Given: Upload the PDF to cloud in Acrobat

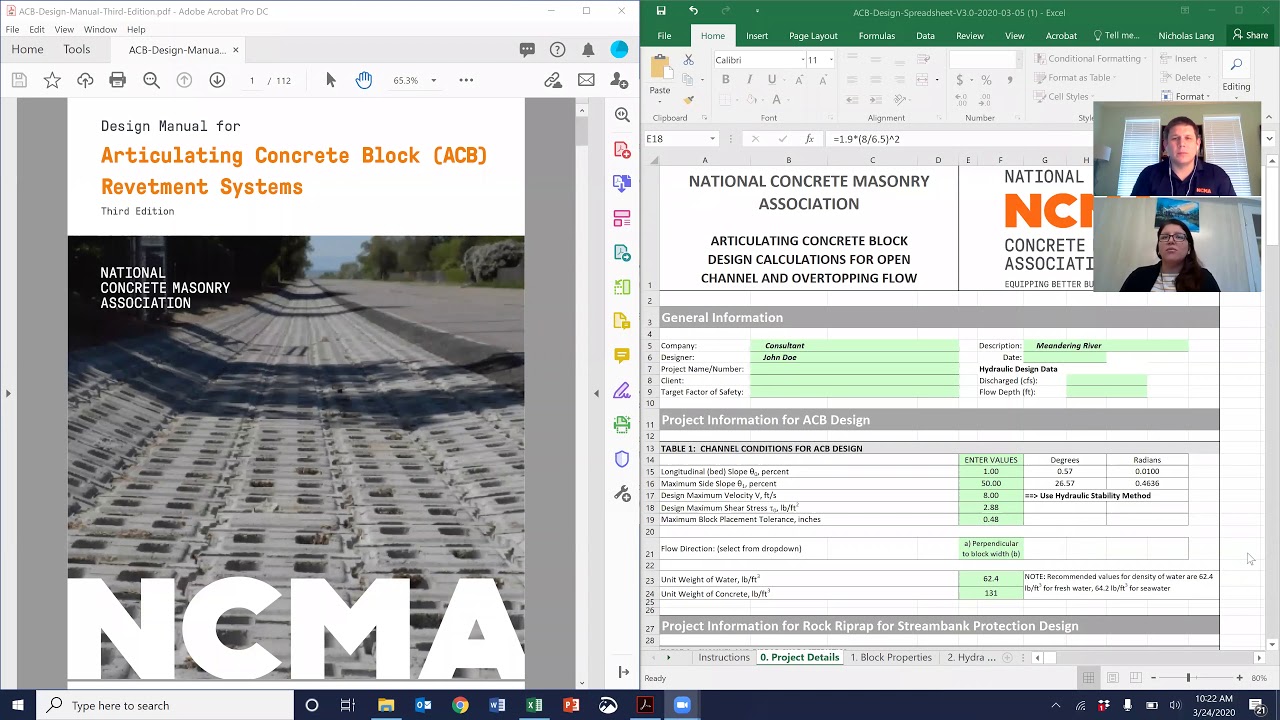Looking at the screenshot, I should coord(85,80).
